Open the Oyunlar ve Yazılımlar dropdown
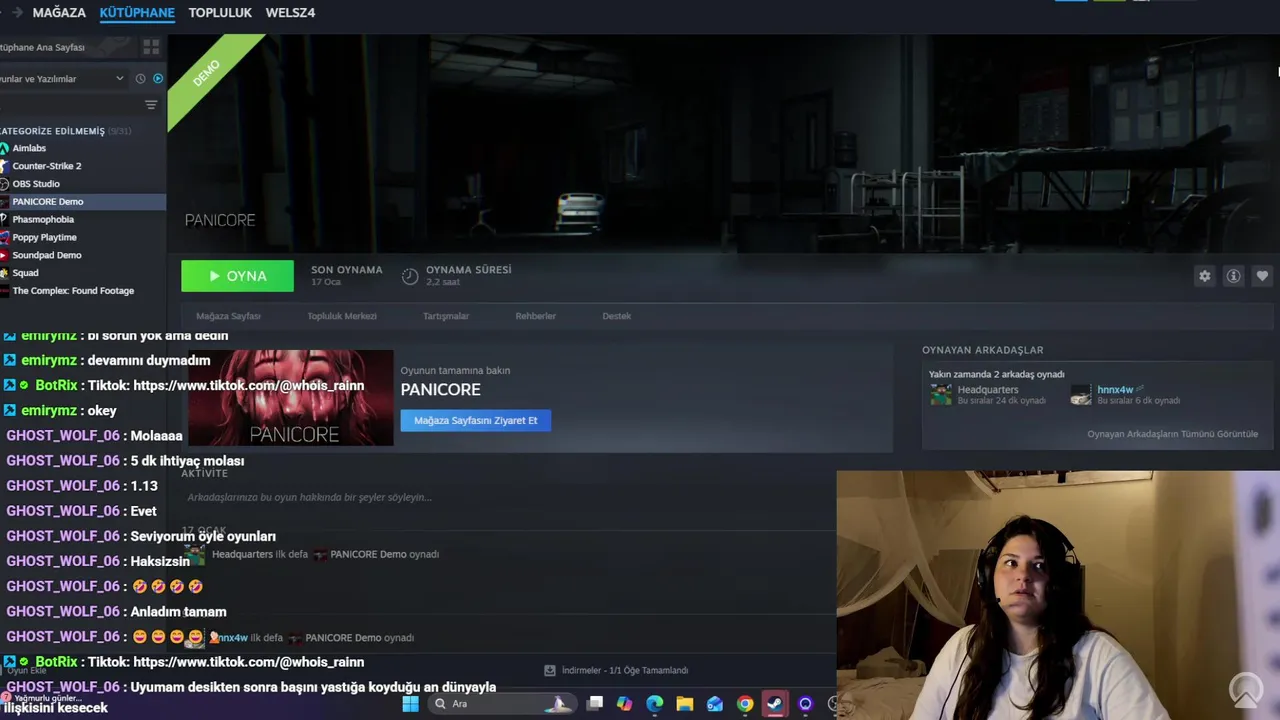Screen dimensions: 1280x720 pos(64,78)
